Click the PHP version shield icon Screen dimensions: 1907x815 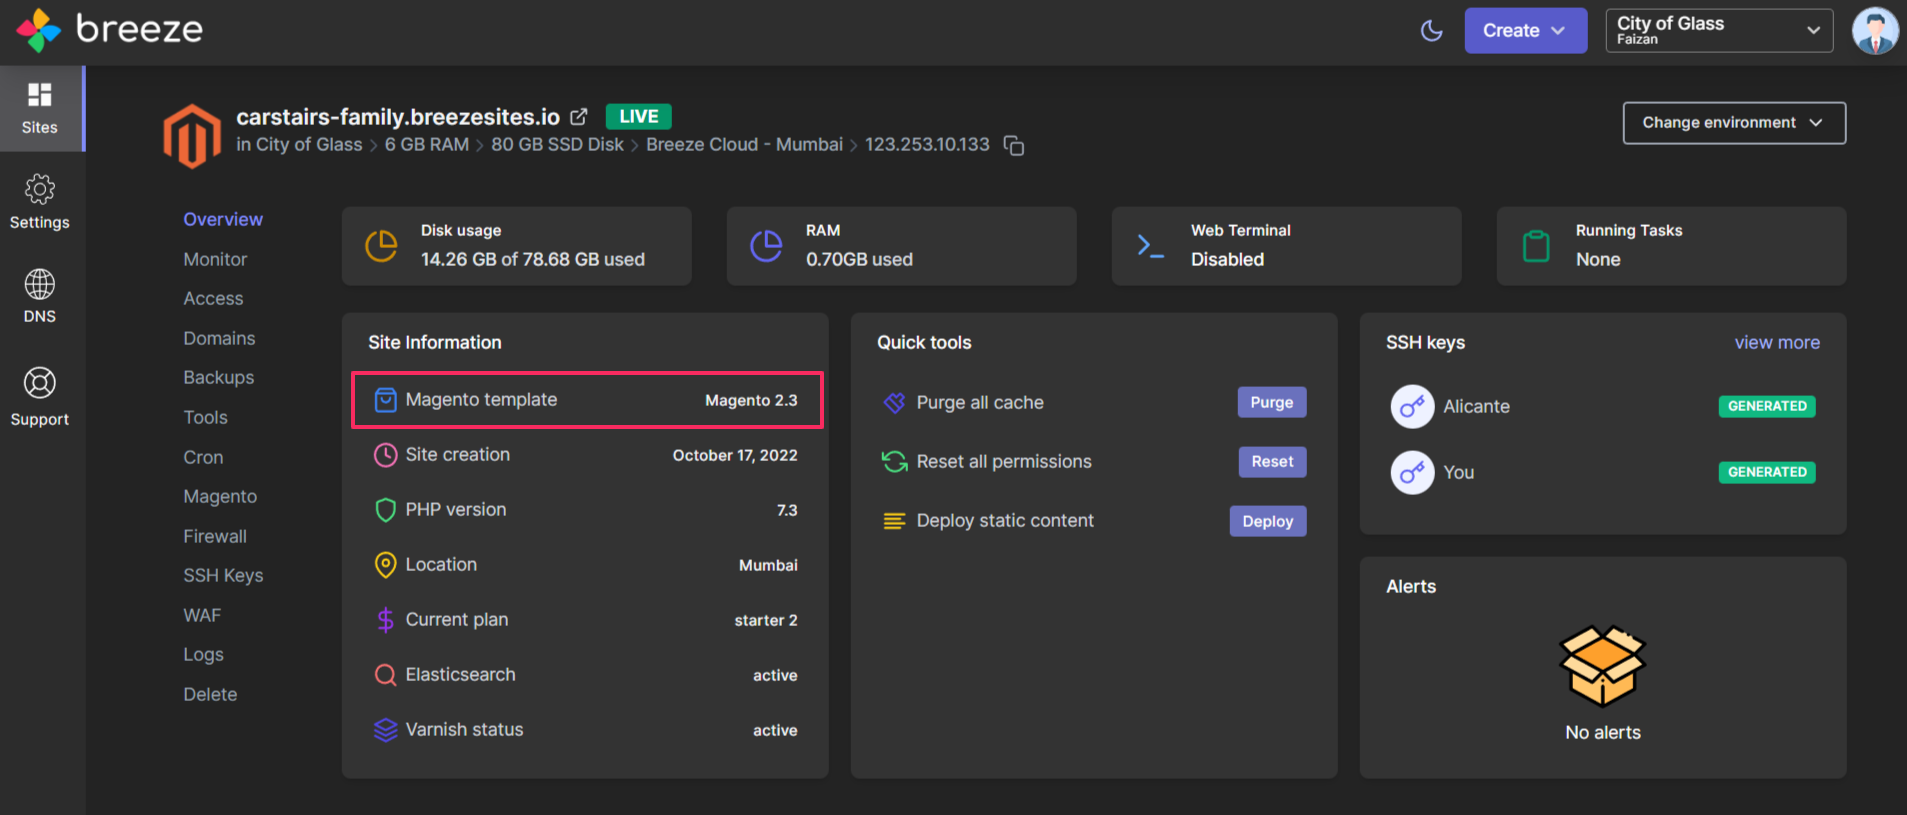(385, 510)
